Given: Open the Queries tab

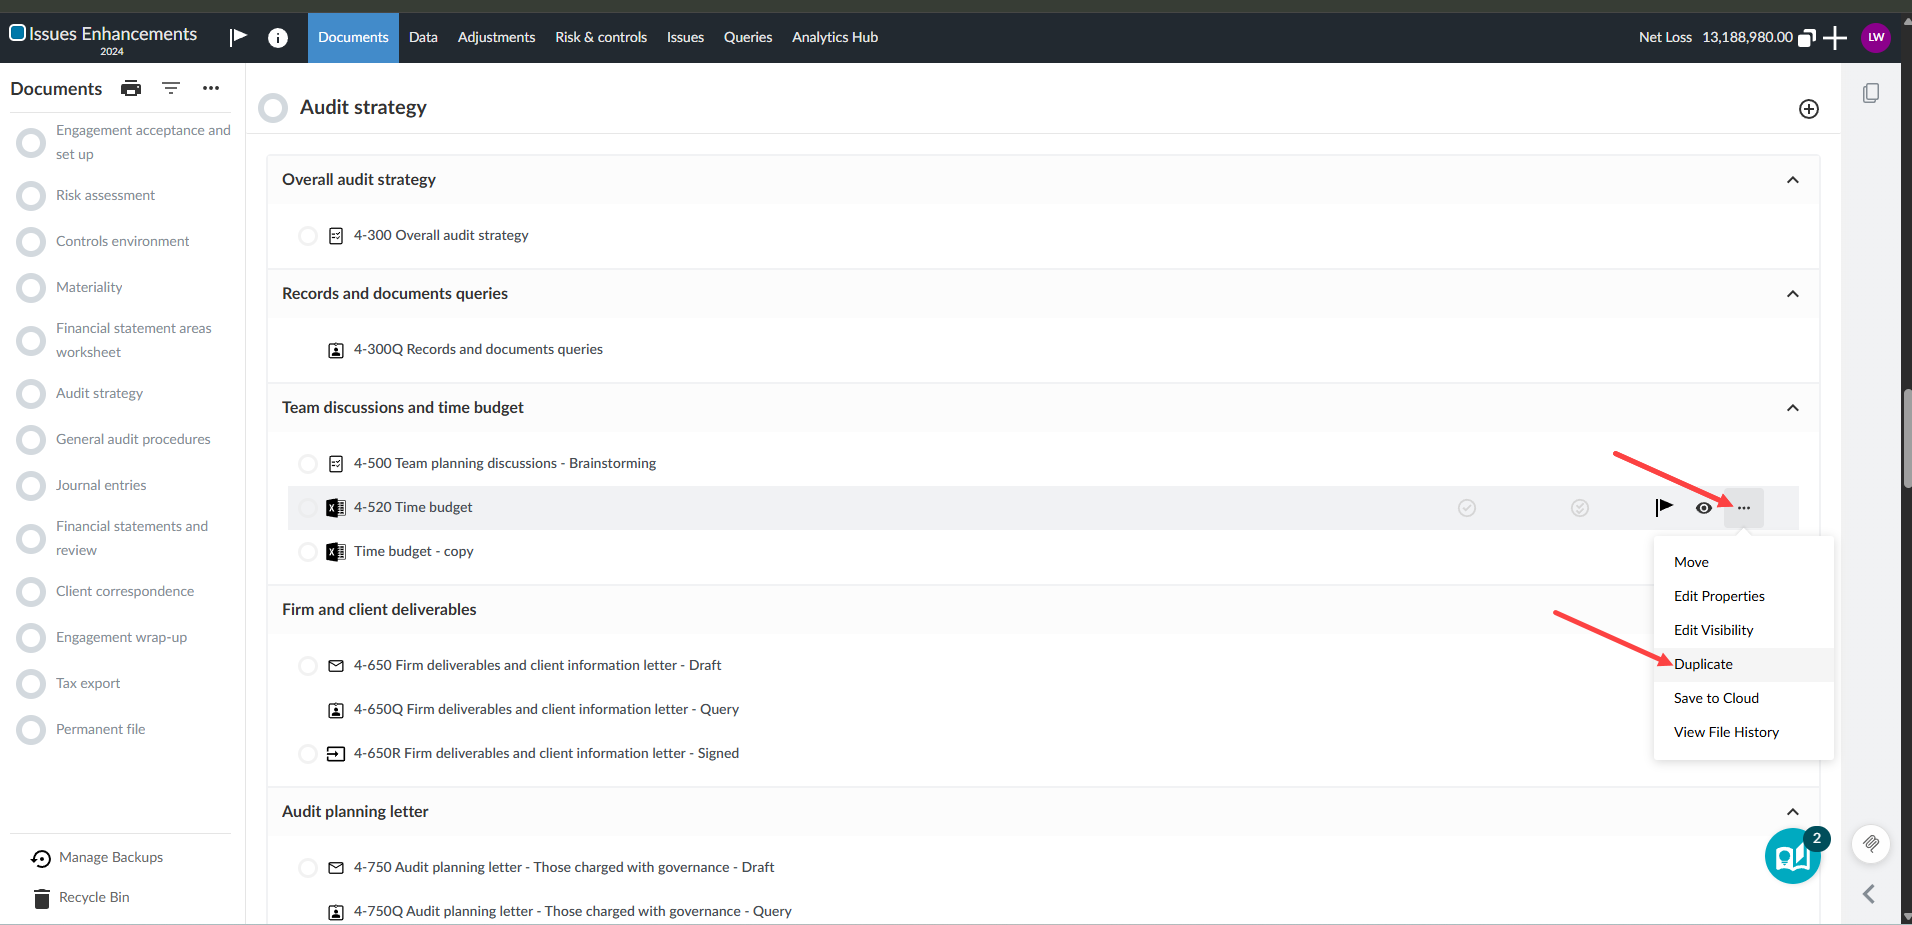Looking at the screenshot, I should (748, 38).
